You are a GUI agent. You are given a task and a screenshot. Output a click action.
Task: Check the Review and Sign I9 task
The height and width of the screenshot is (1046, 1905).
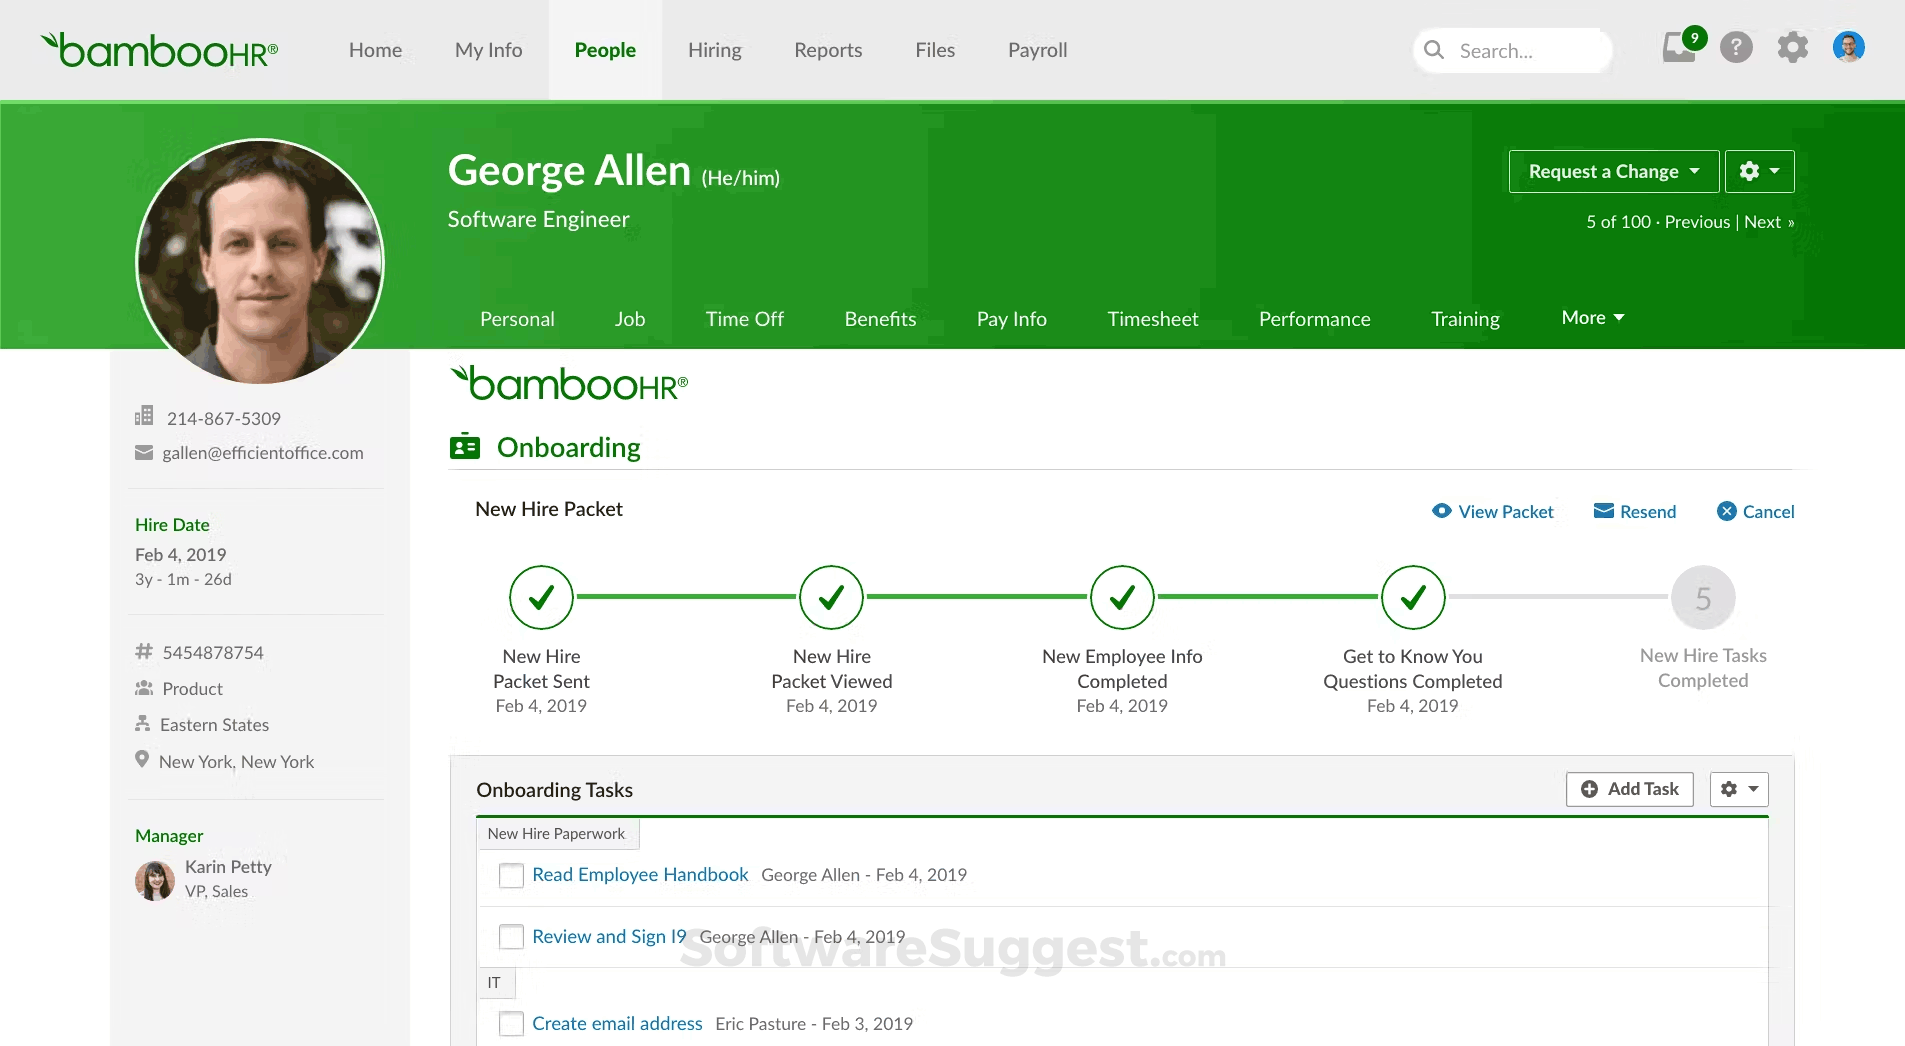pyautogui.click(x=511, y=937)
